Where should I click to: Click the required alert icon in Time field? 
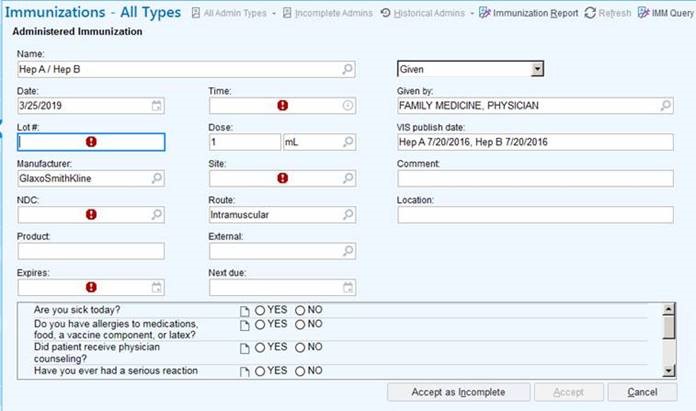tap(282, 106)
